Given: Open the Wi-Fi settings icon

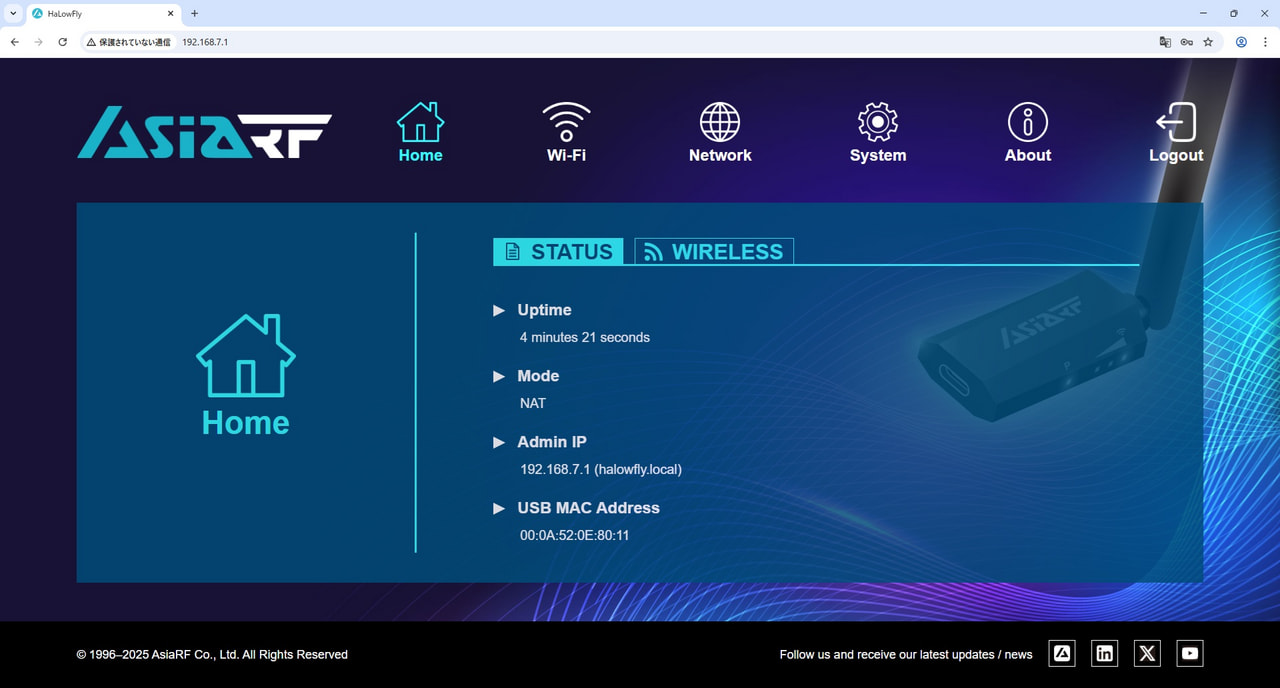Looking at the screenshot, I should tap(566, 123).
